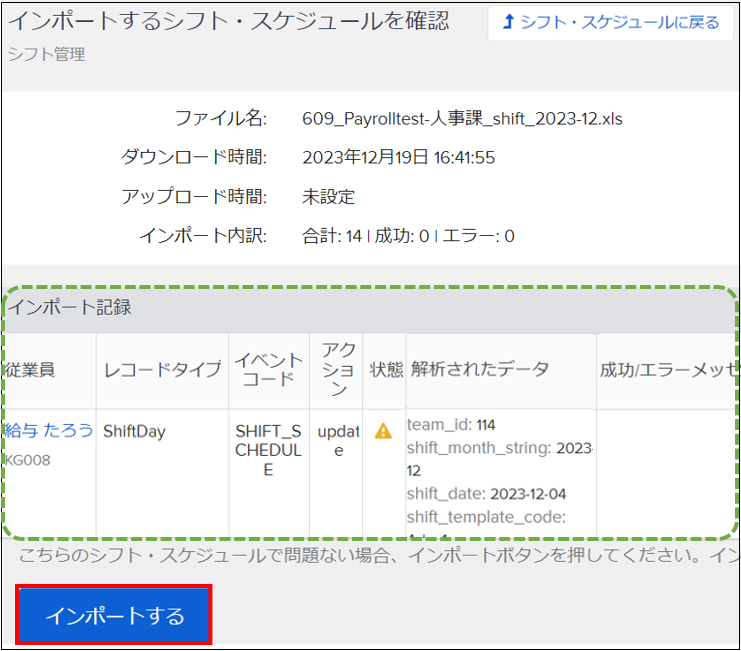Click the アップロード時間 label
This screenshot has height=651, width=741.
[x=194, y=197]
